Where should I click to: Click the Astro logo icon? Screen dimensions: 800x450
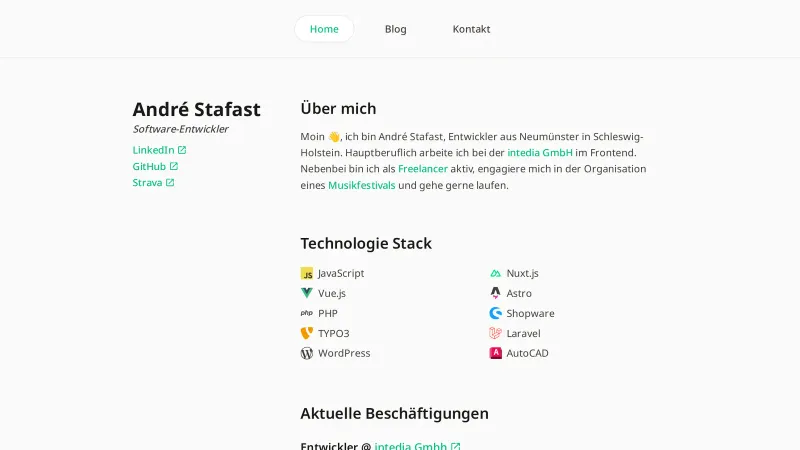[495, 293]
